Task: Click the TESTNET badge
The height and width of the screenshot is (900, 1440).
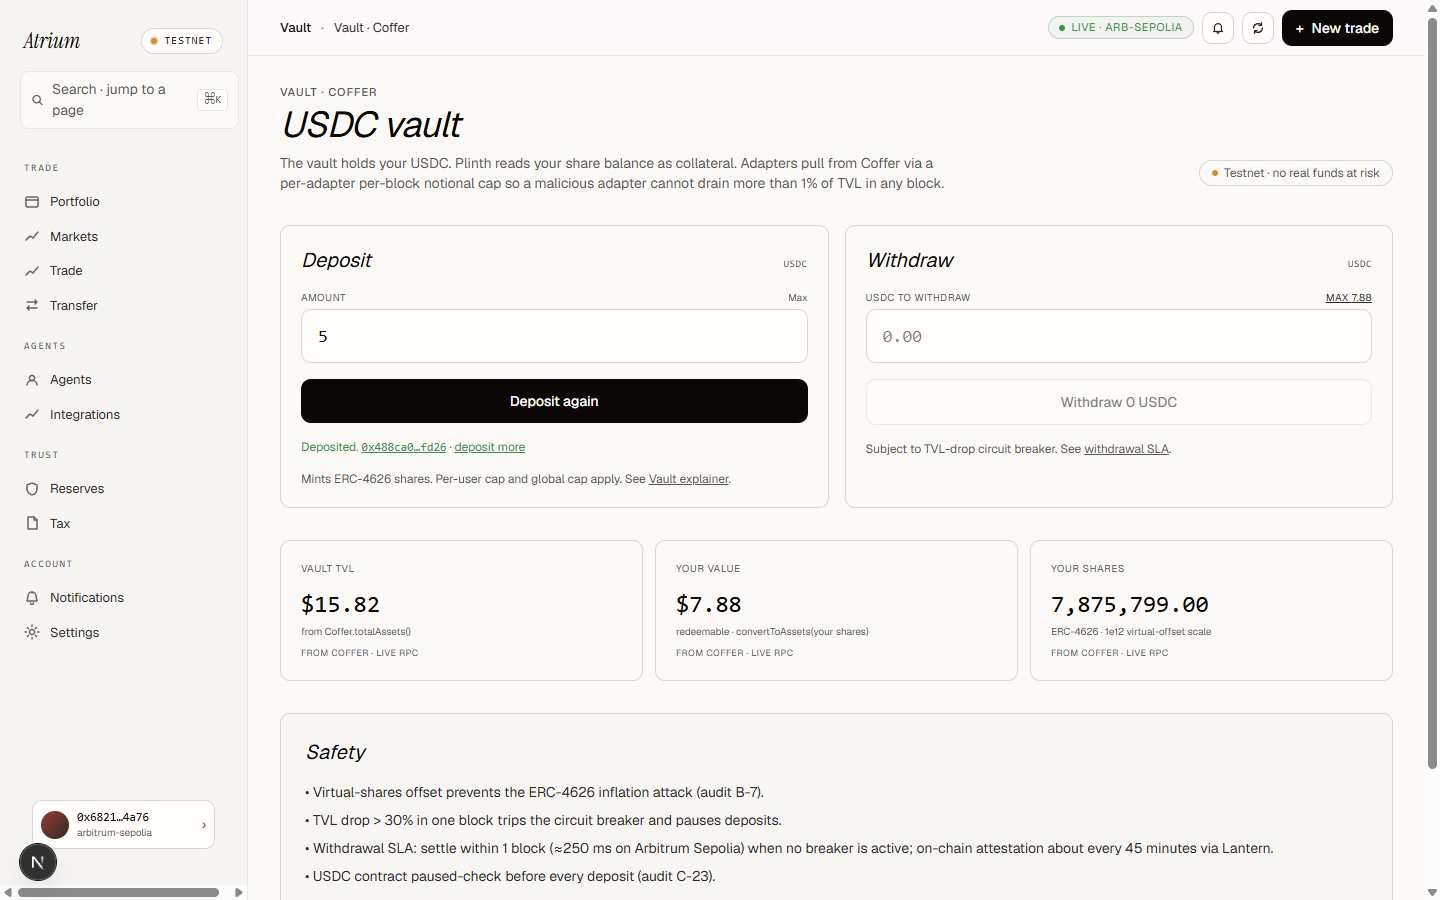Action: [x=182, y=41]
